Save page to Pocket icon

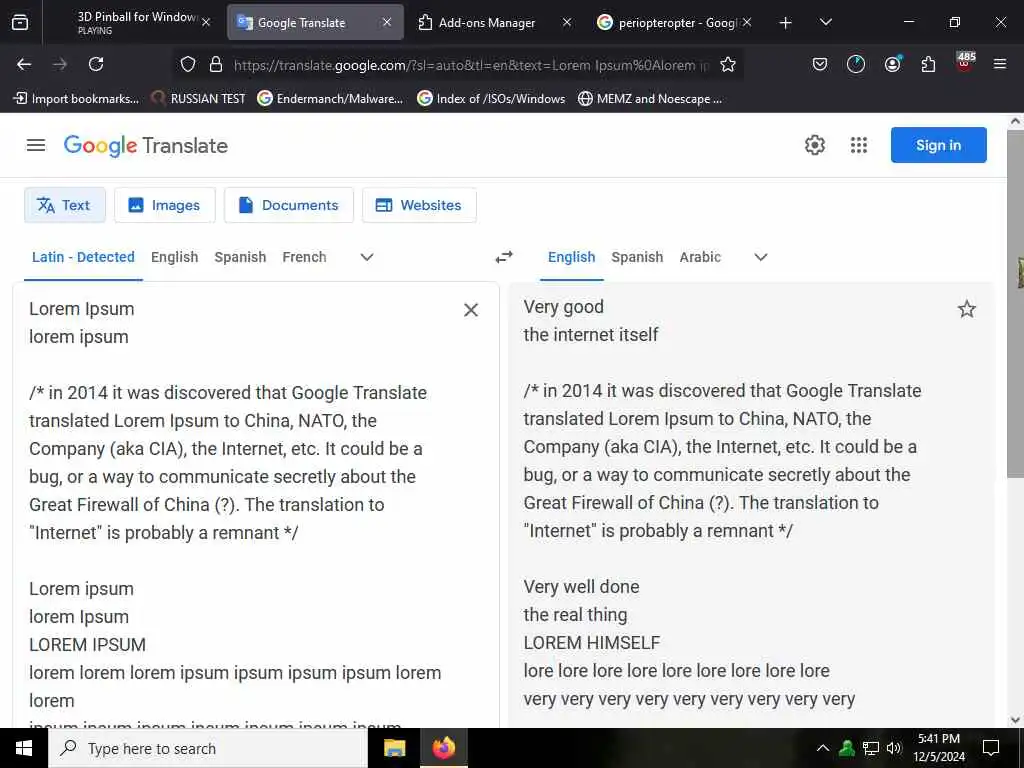click(x=820, y=64)
